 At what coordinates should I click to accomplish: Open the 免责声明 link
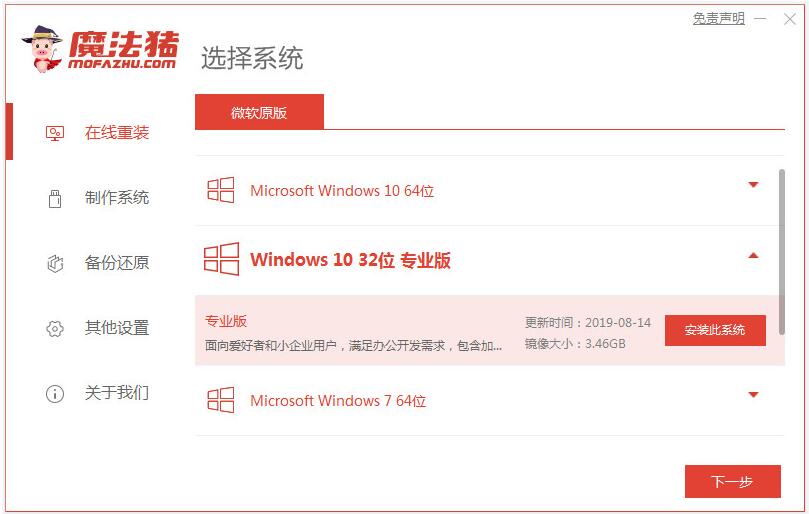(x=719, y=19)
